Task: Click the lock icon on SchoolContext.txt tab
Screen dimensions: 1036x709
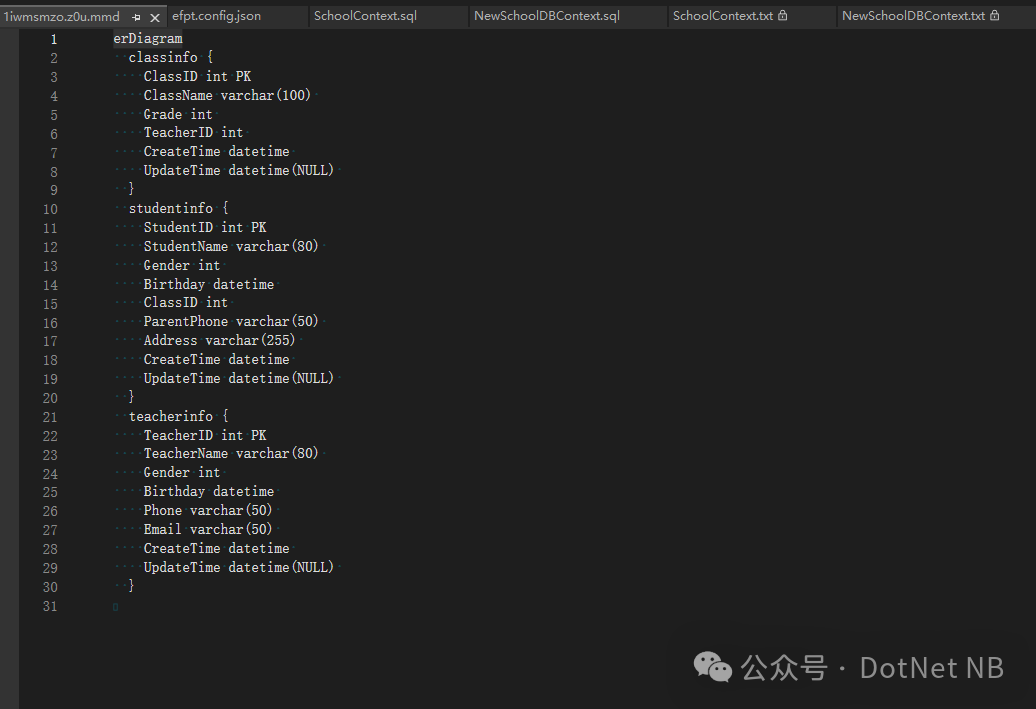Action: click(x=782, y=15)
